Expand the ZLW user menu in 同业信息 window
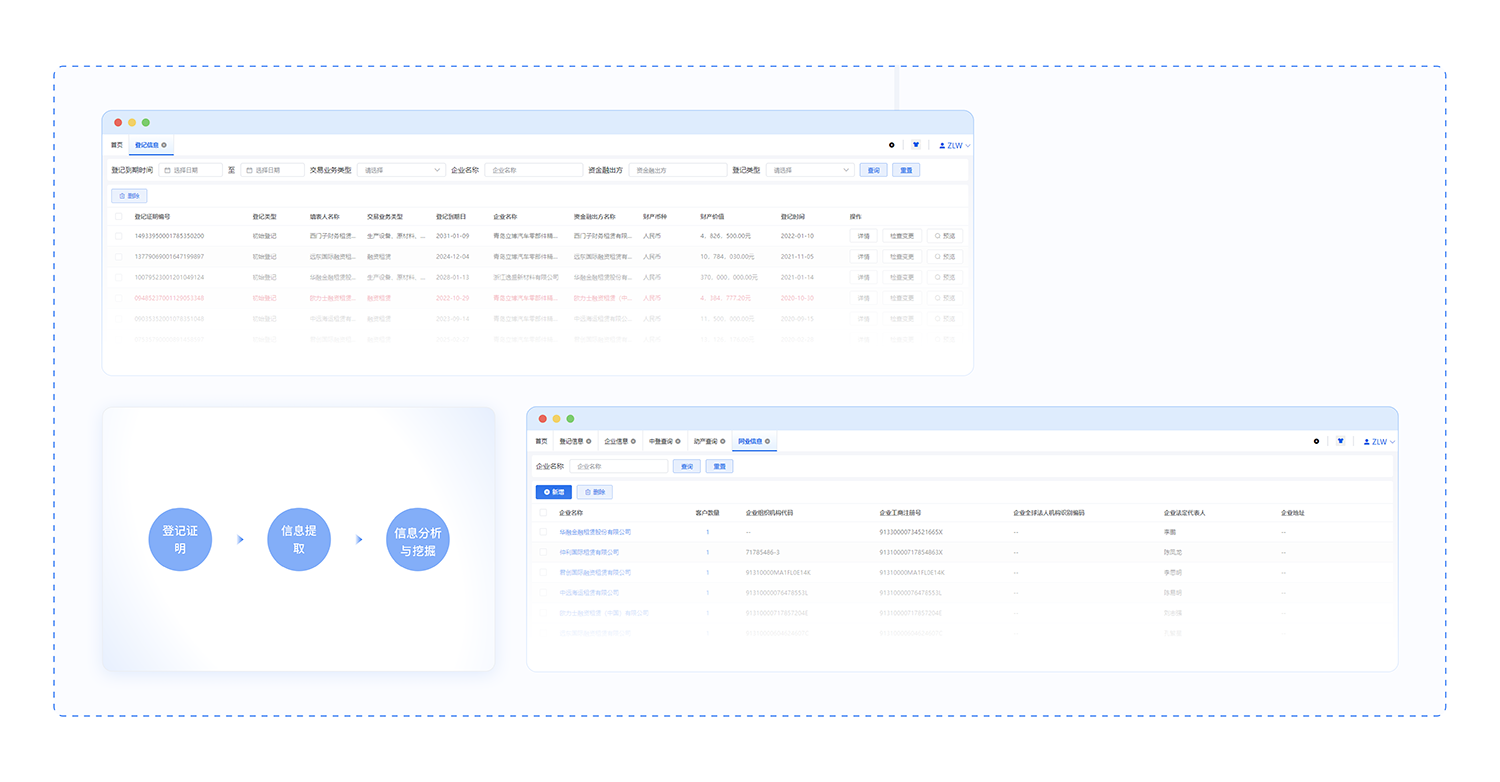 (1379, 441)
